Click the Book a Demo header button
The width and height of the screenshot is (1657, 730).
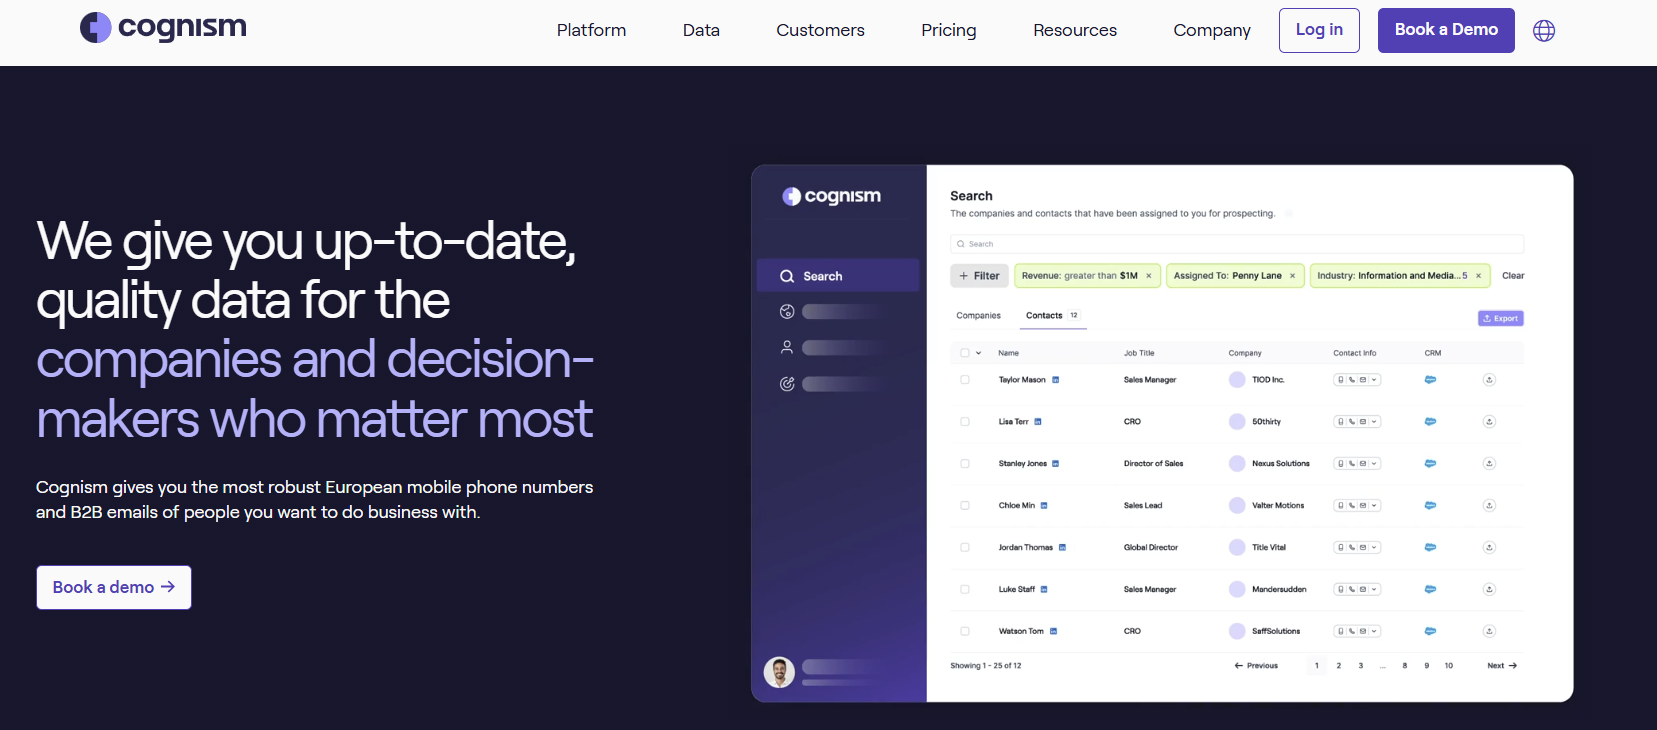[x=1446, y=30]
